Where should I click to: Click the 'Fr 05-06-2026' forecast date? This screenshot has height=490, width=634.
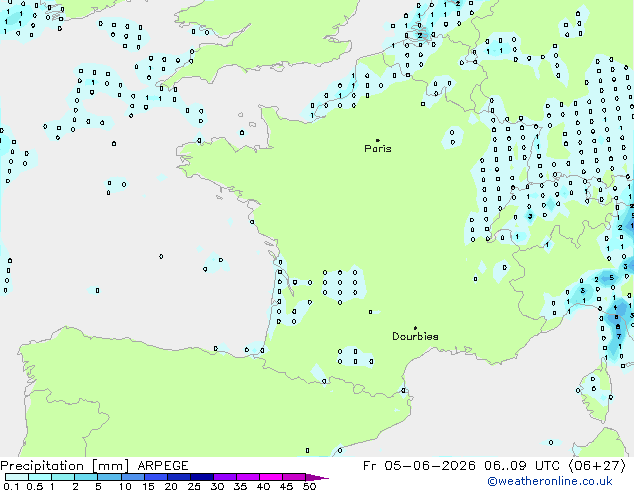[x=419, y=466]
